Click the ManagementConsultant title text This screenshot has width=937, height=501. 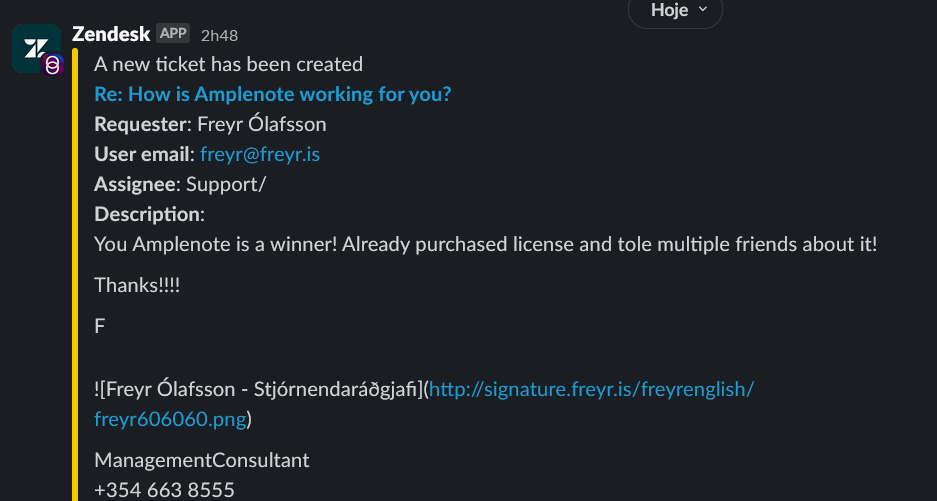(x=202, y=460)
